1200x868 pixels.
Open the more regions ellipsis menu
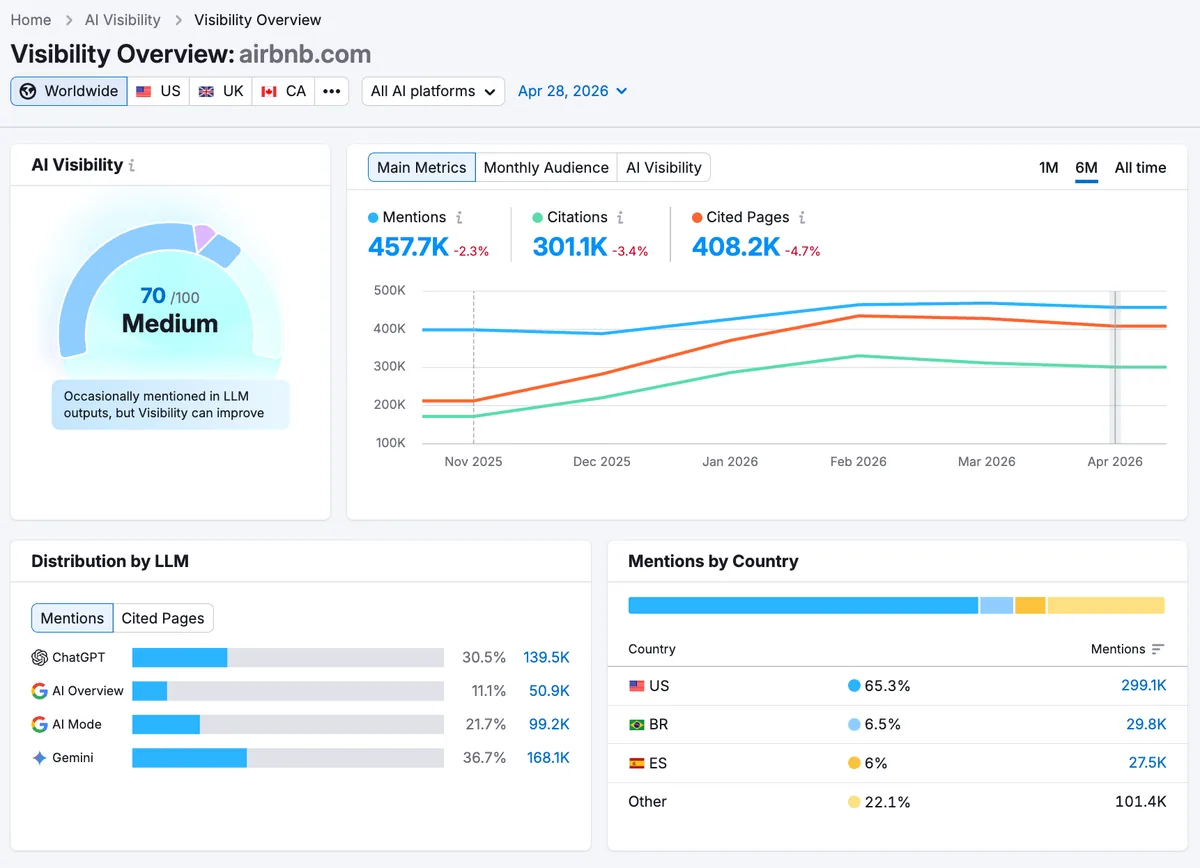(332, 91)
